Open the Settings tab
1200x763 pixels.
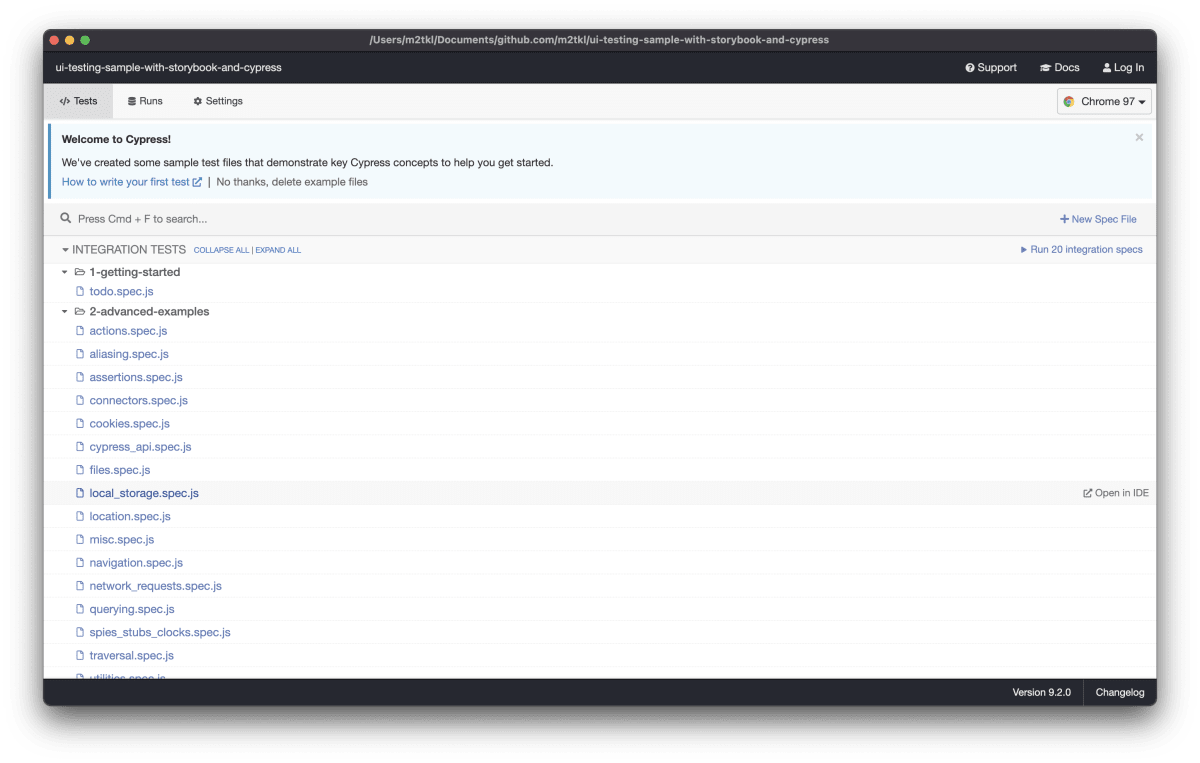click(218, 101)
